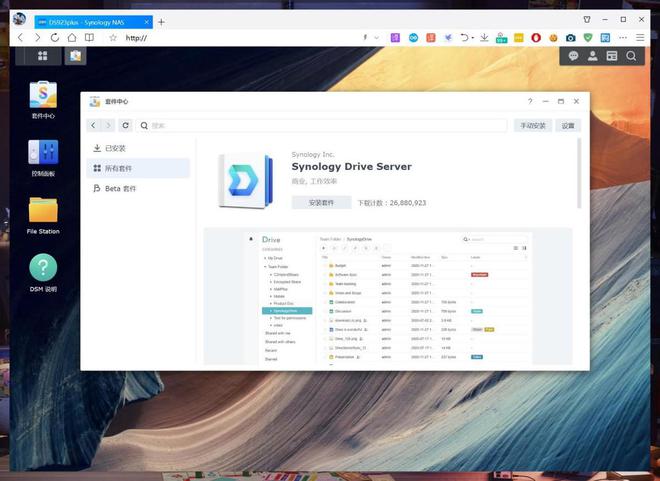The width and height of the screenshot is (660, 481).
Task: Open browser reading mode book icon
Action: (89, 38)
